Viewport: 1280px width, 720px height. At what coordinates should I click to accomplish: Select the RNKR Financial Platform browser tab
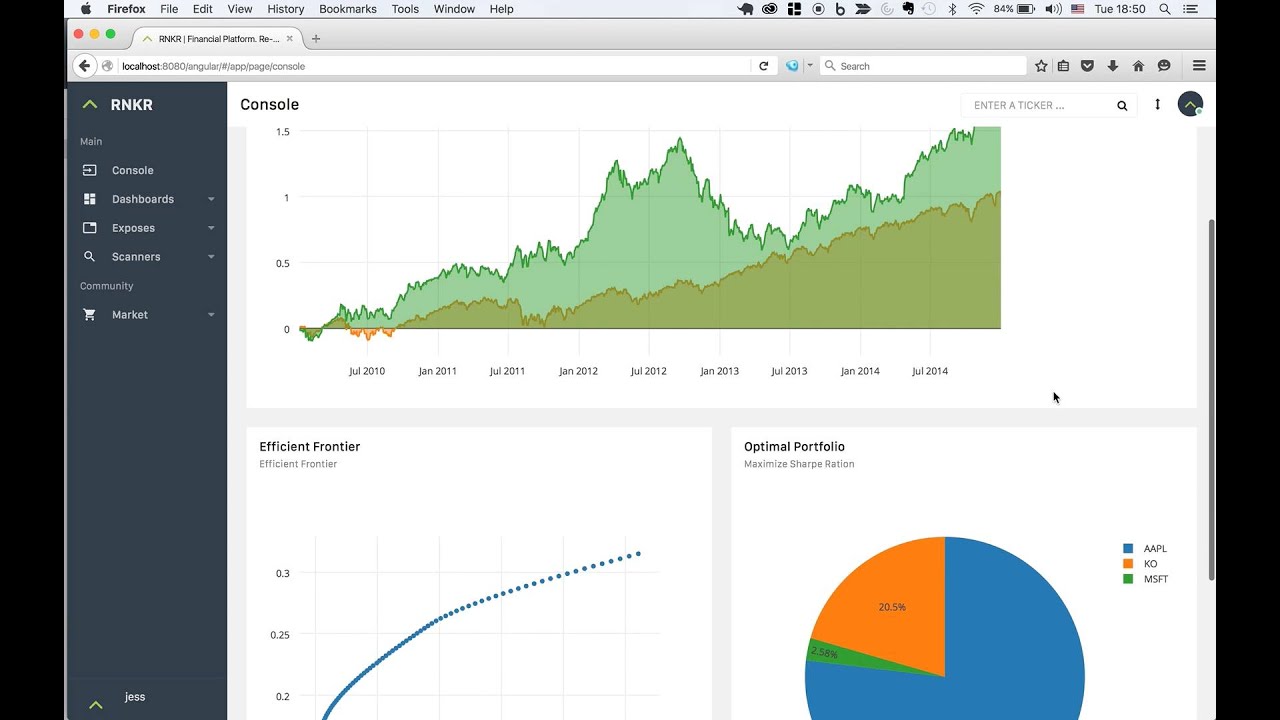coord(216,39)
